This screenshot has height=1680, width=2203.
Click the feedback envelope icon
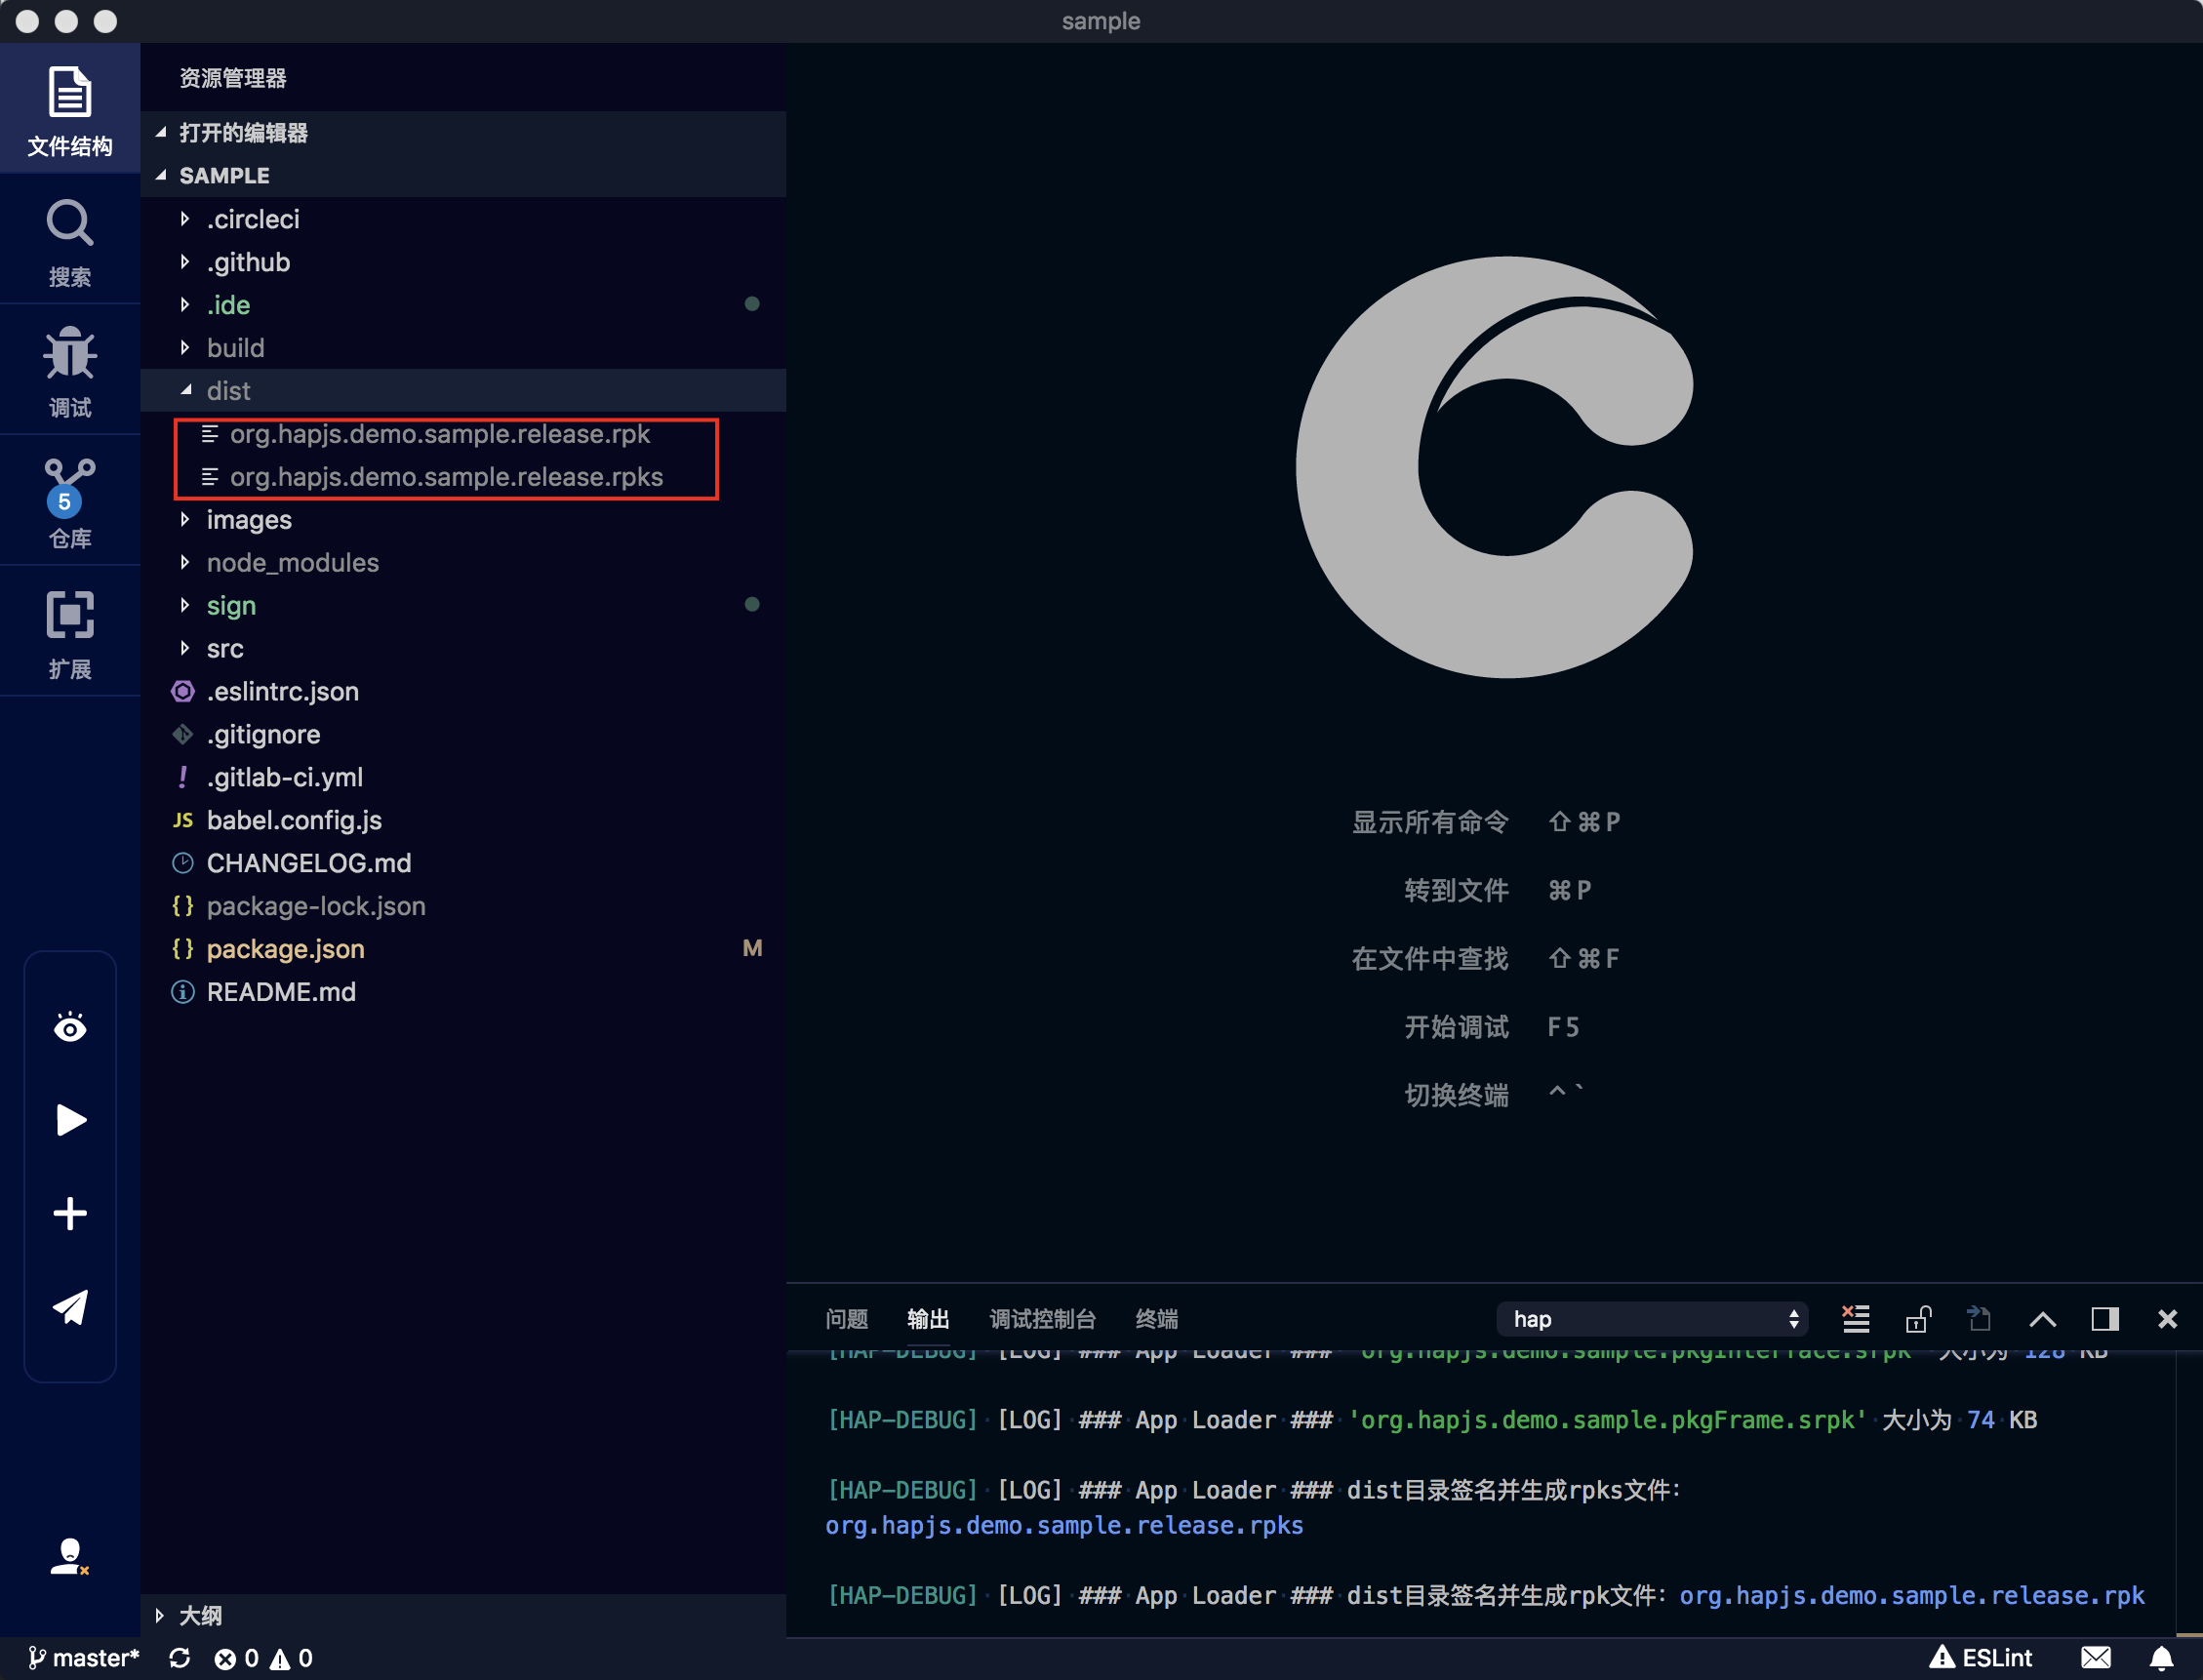(x=2096, y=1658)
